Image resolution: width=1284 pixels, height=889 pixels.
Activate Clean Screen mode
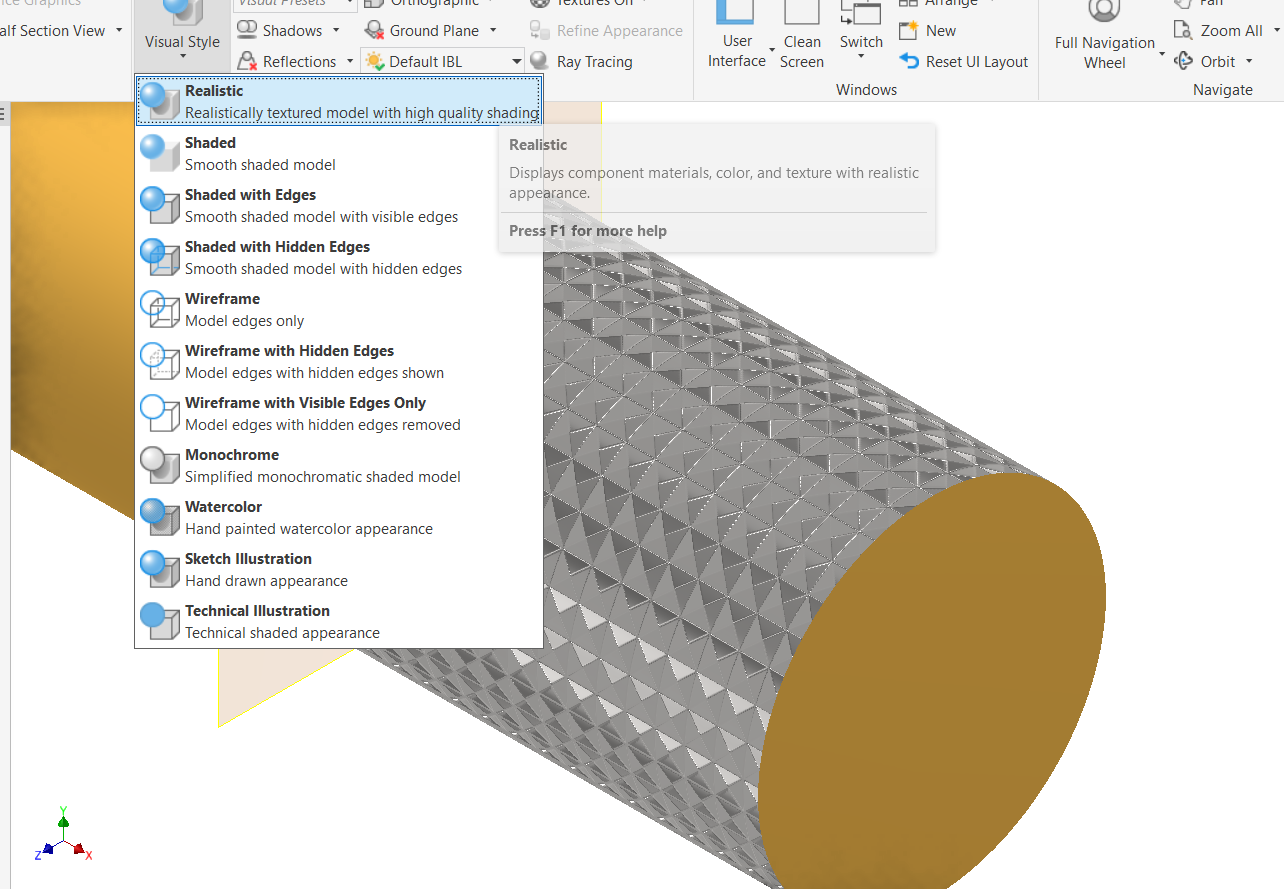(x=802, y=36)
